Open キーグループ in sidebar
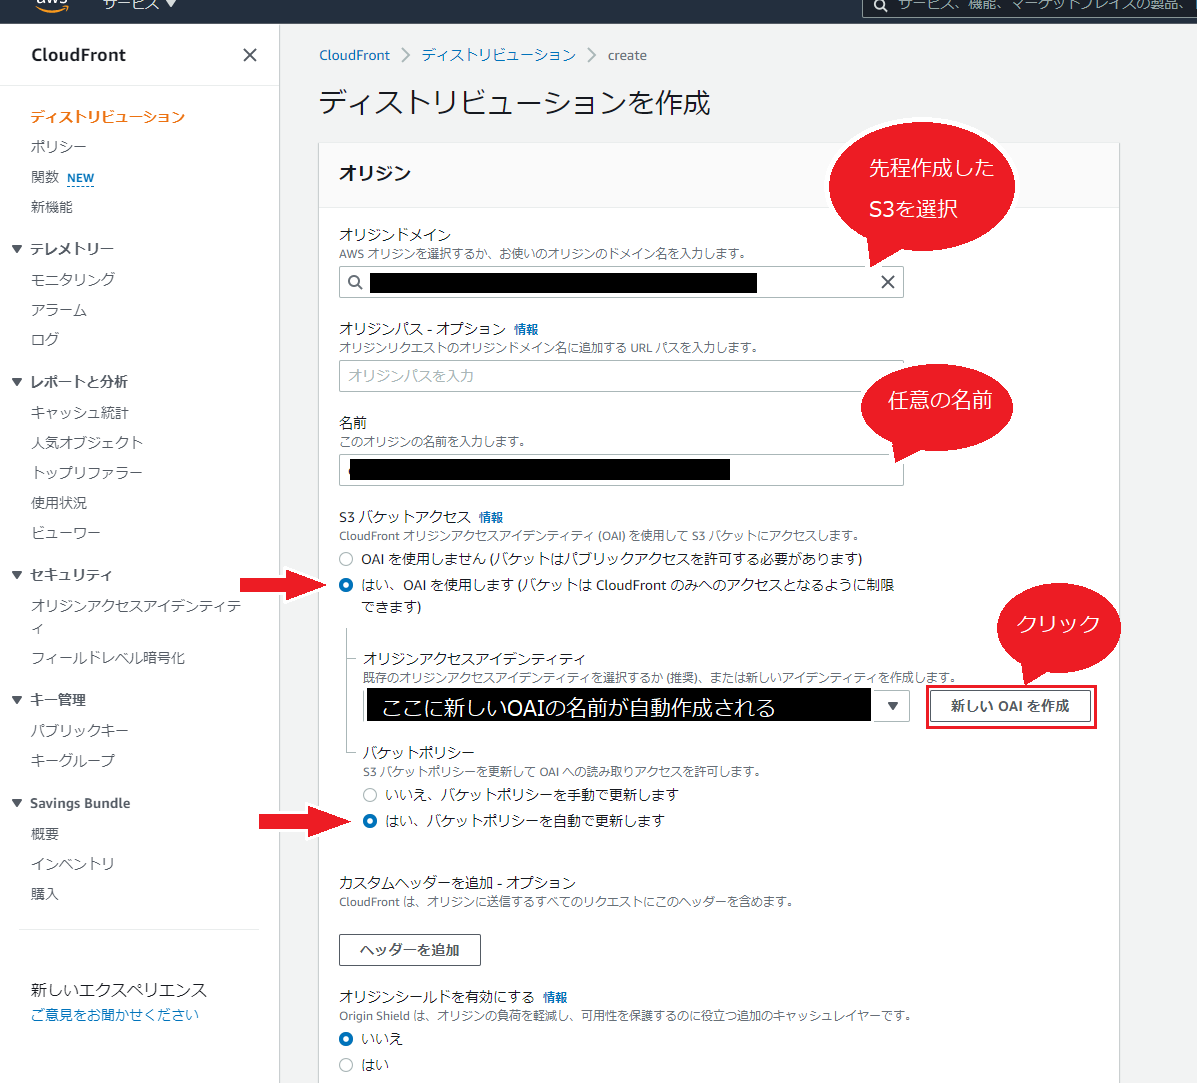 coord(73,760)
